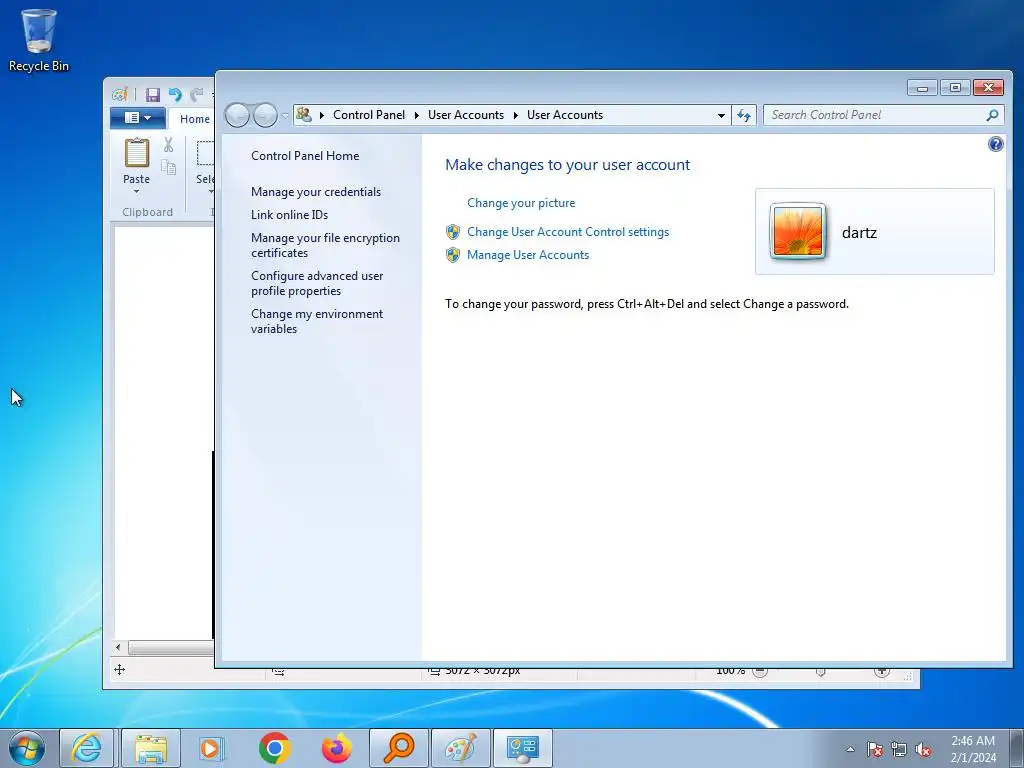Open the address bar history dropdown
Viewport: 1024px width, 768px height.
click(721, 116)
